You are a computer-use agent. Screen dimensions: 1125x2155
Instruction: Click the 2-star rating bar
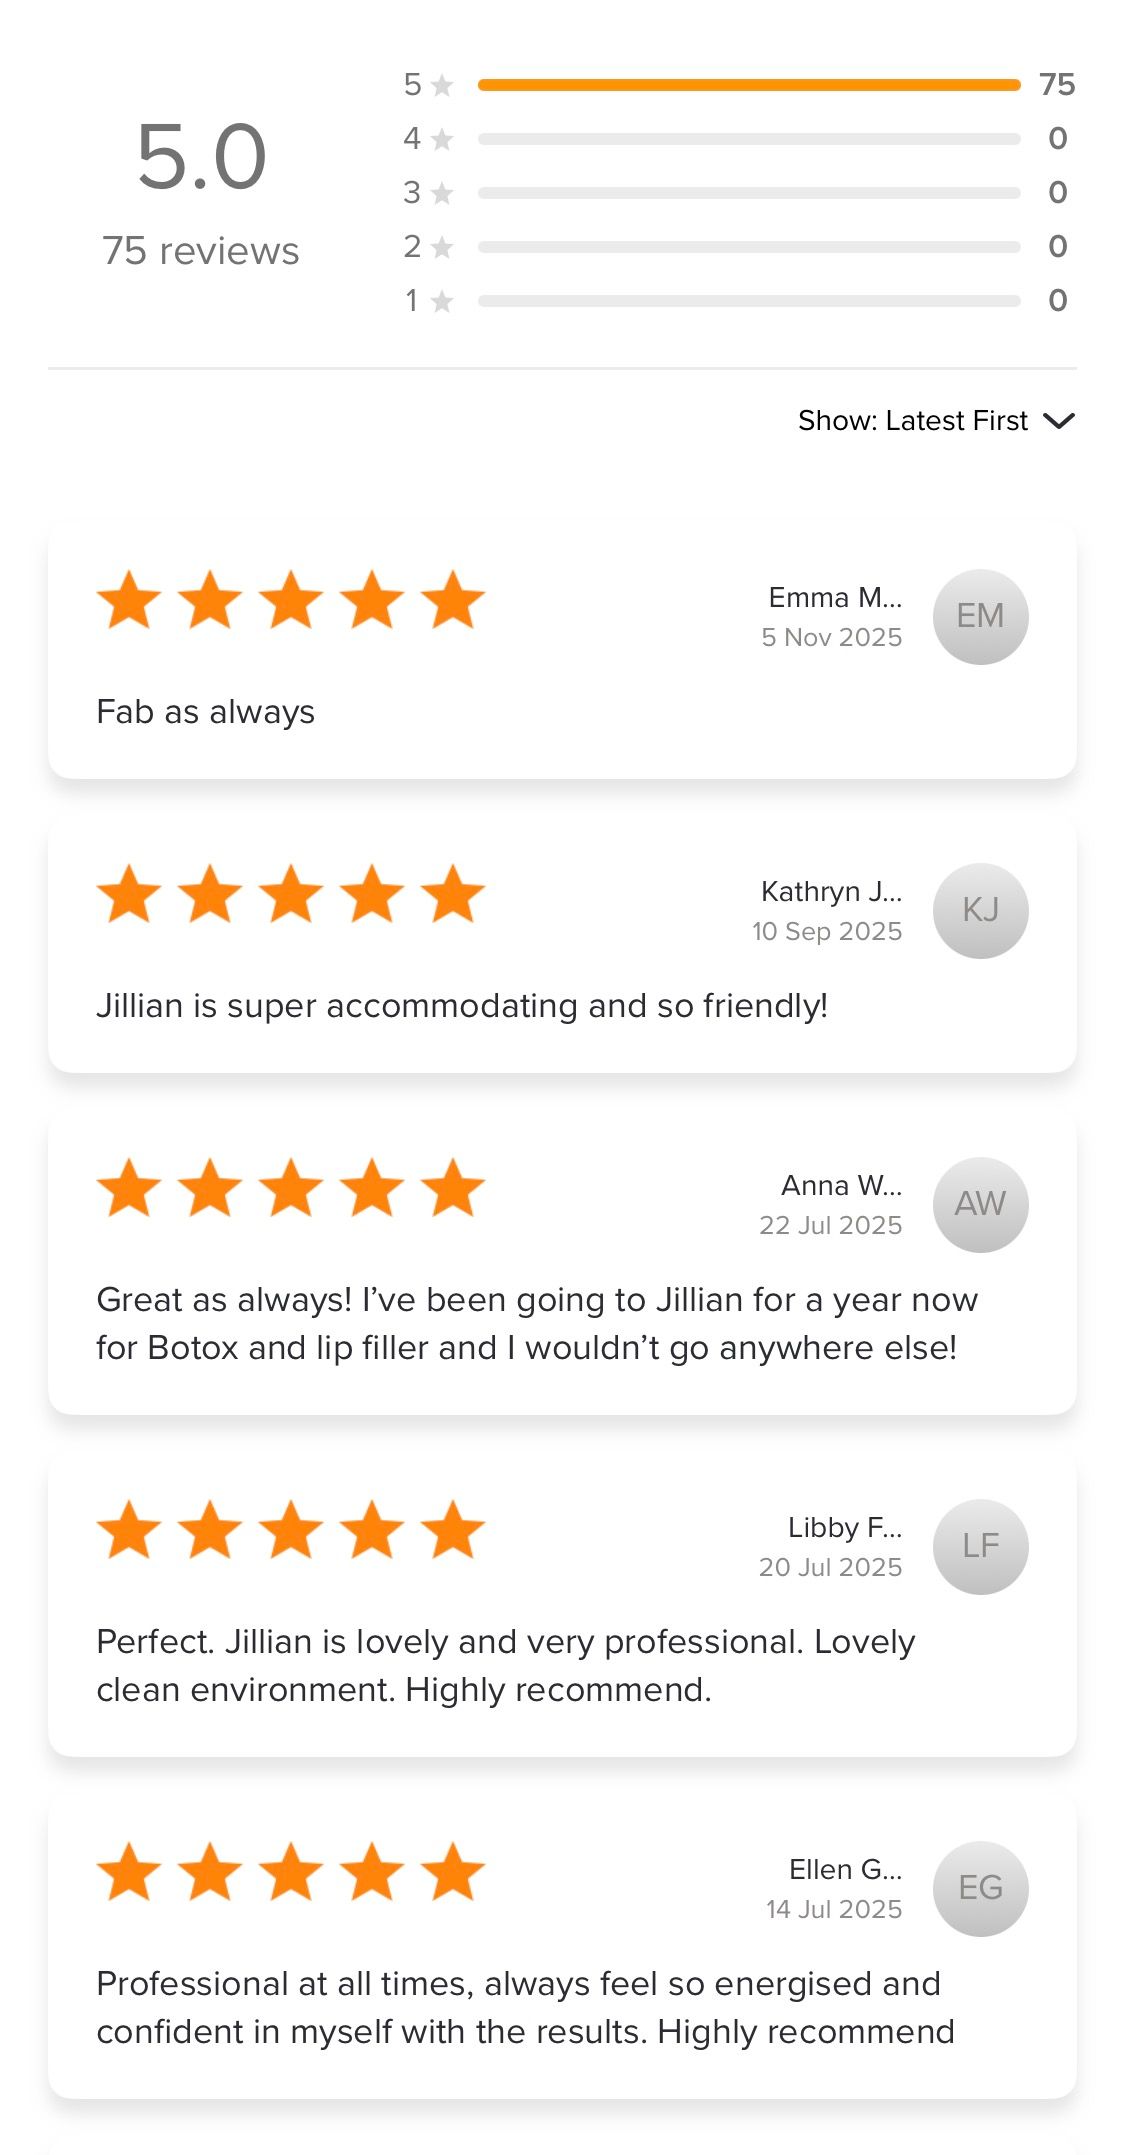coord(748,247)
